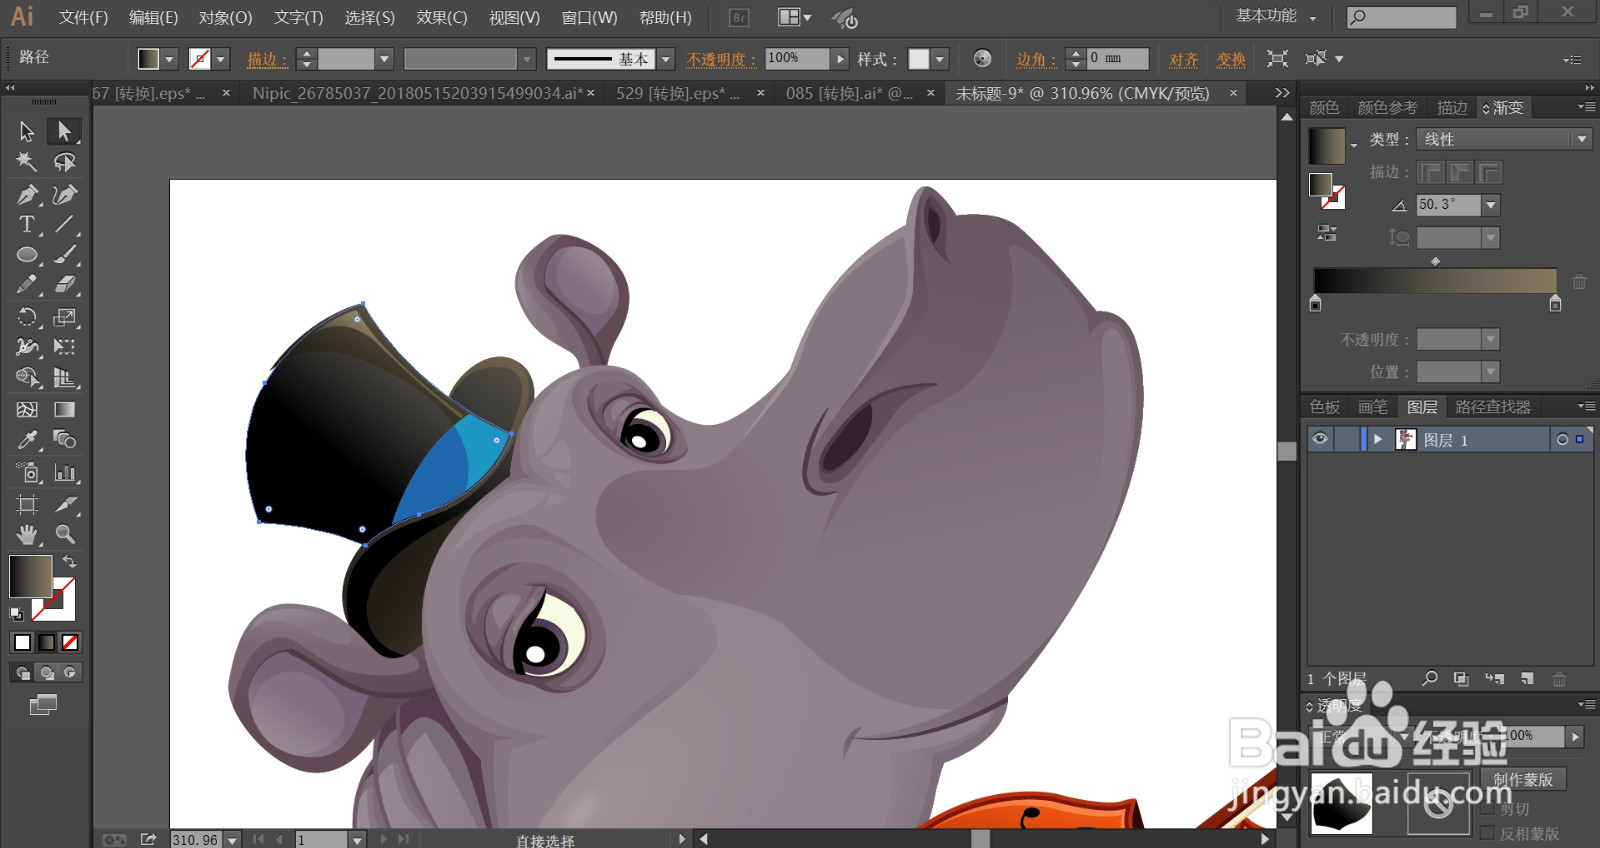
Task: Open the 文件(F) menu
Action: coord(83,17)
